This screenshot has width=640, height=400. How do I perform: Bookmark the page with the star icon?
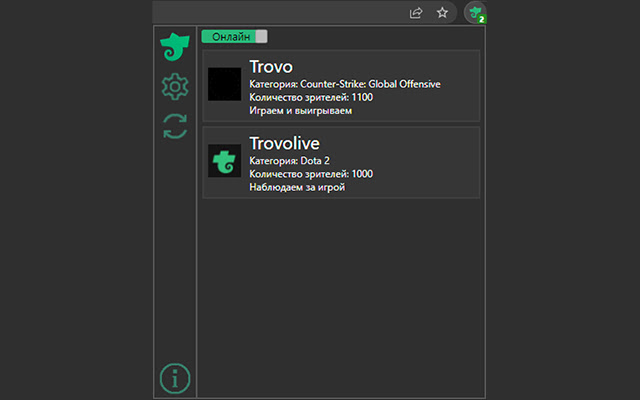(x=442, y=13)
